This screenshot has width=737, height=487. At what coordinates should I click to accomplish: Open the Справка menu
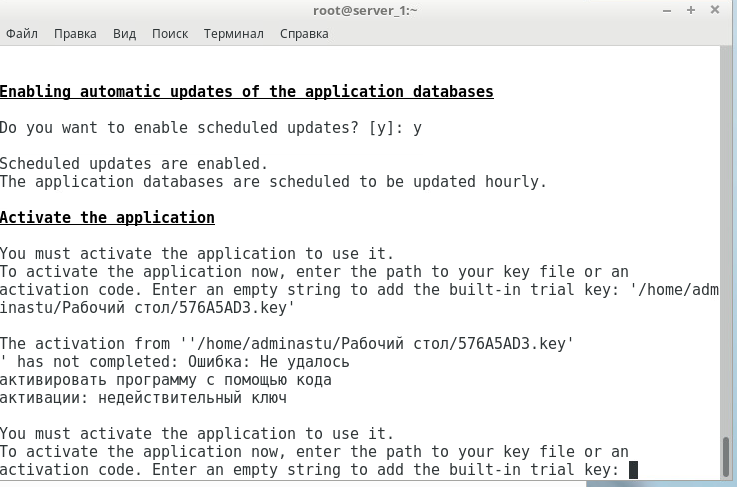[304, 33]
